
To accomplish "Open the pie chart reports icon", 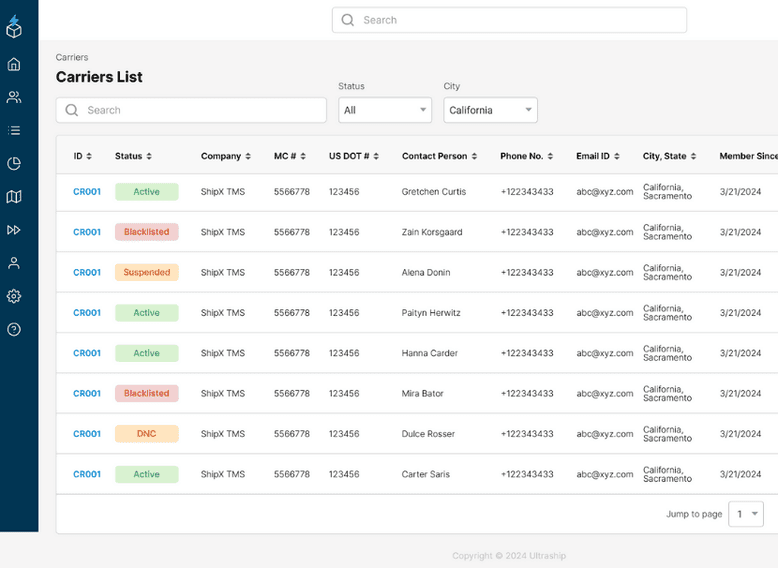I will click(14, 164).
